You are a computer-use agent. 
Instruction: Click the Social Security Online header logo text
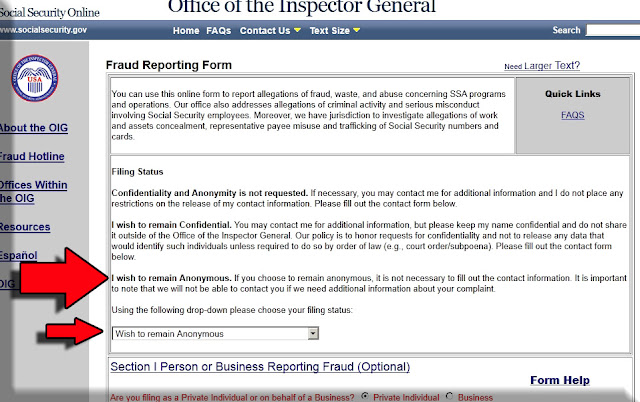click(50, 12)
